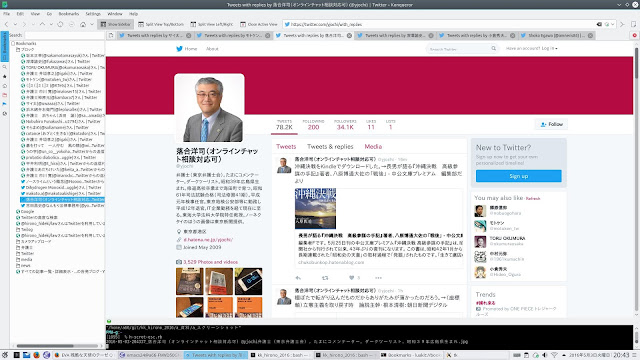The width and height of the screenshot is (640, 360).
Task: Click the sidebar Search field
Action: 64,35
